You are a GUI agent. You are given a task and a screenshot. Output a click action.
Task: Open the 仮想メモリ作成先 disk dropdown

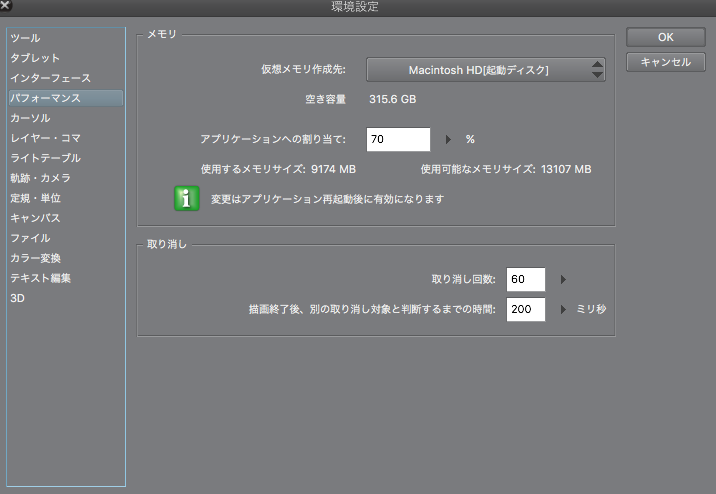(x=486, y=70)
